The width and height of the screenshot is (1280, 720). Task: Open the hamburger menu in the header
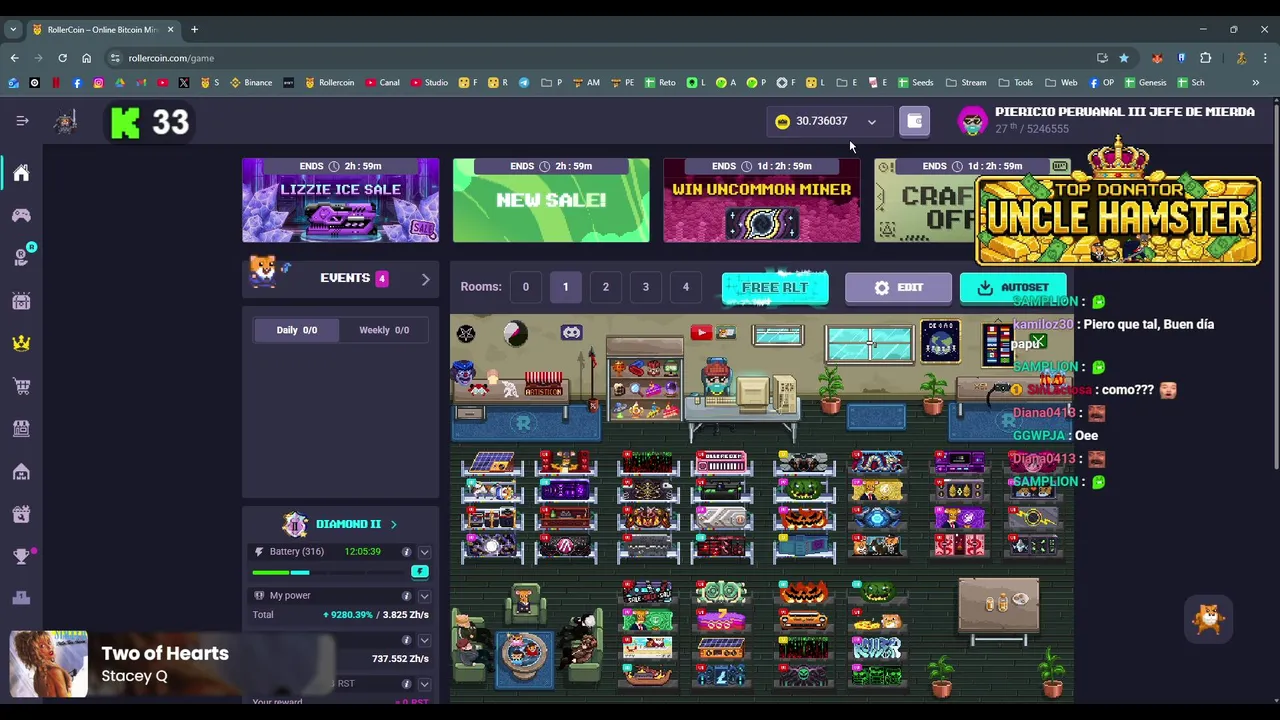(x=22, y=121)
